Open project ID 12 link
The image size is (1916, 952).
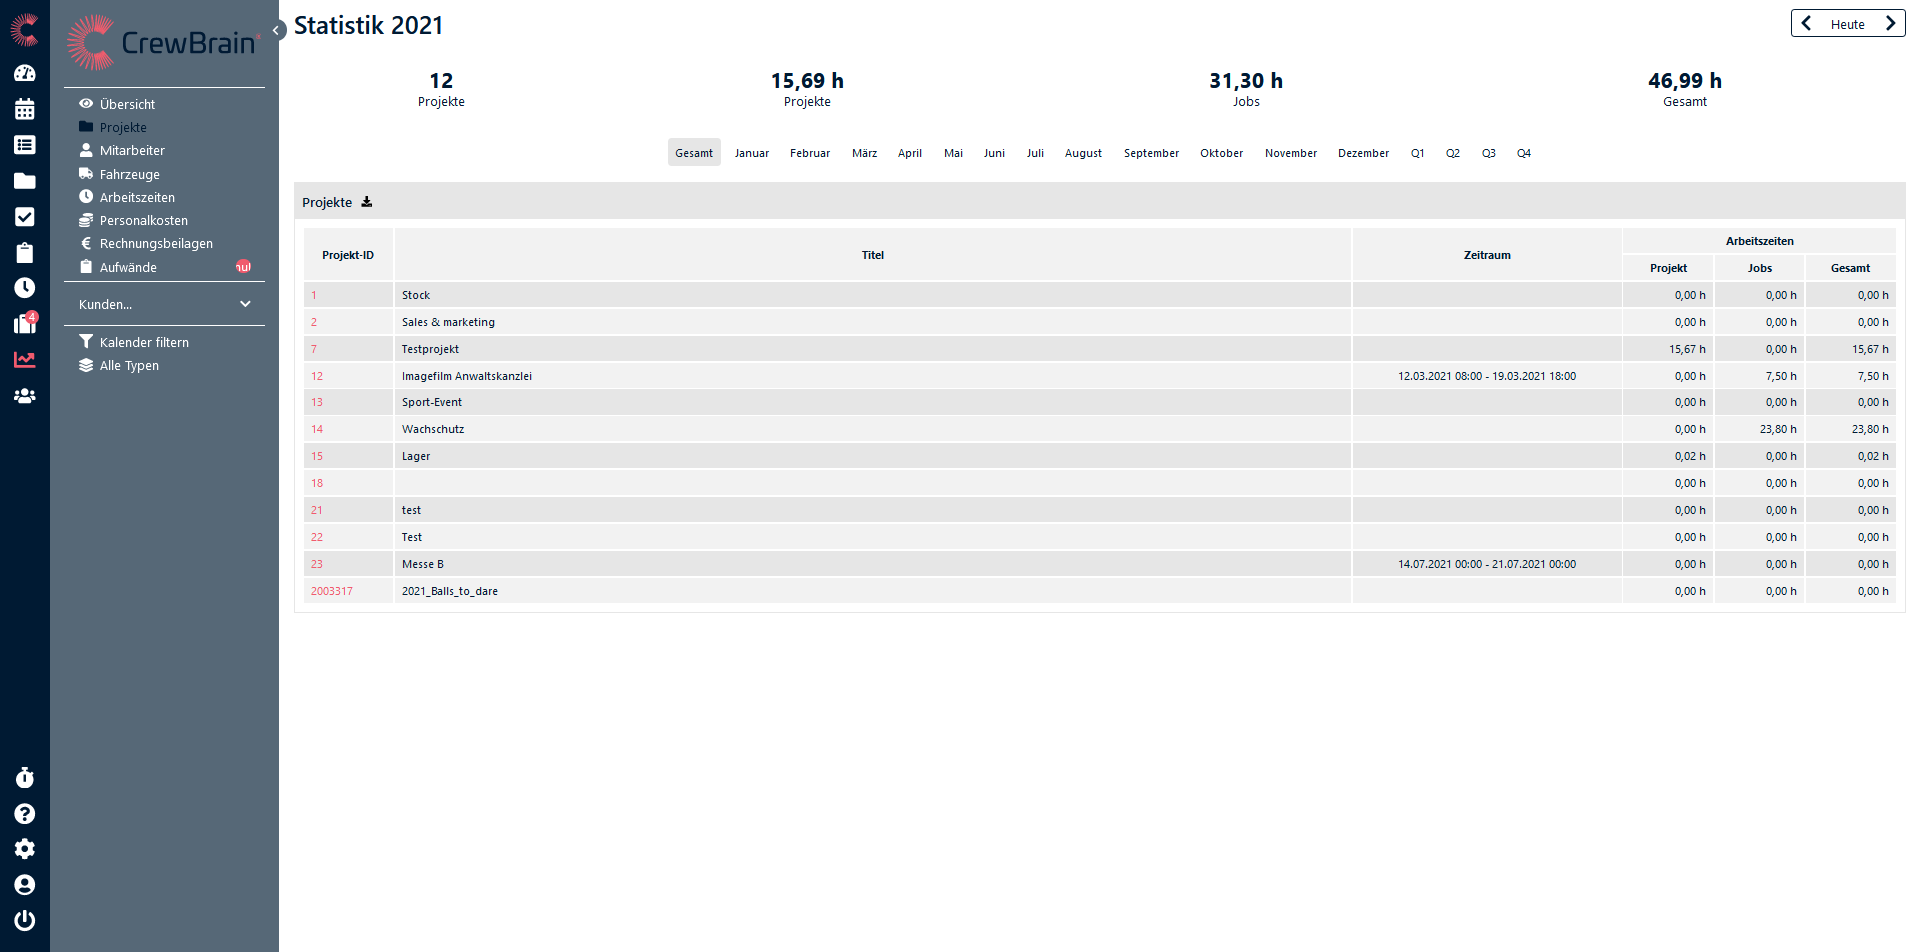pyautogui.click(x=317, y=376)
